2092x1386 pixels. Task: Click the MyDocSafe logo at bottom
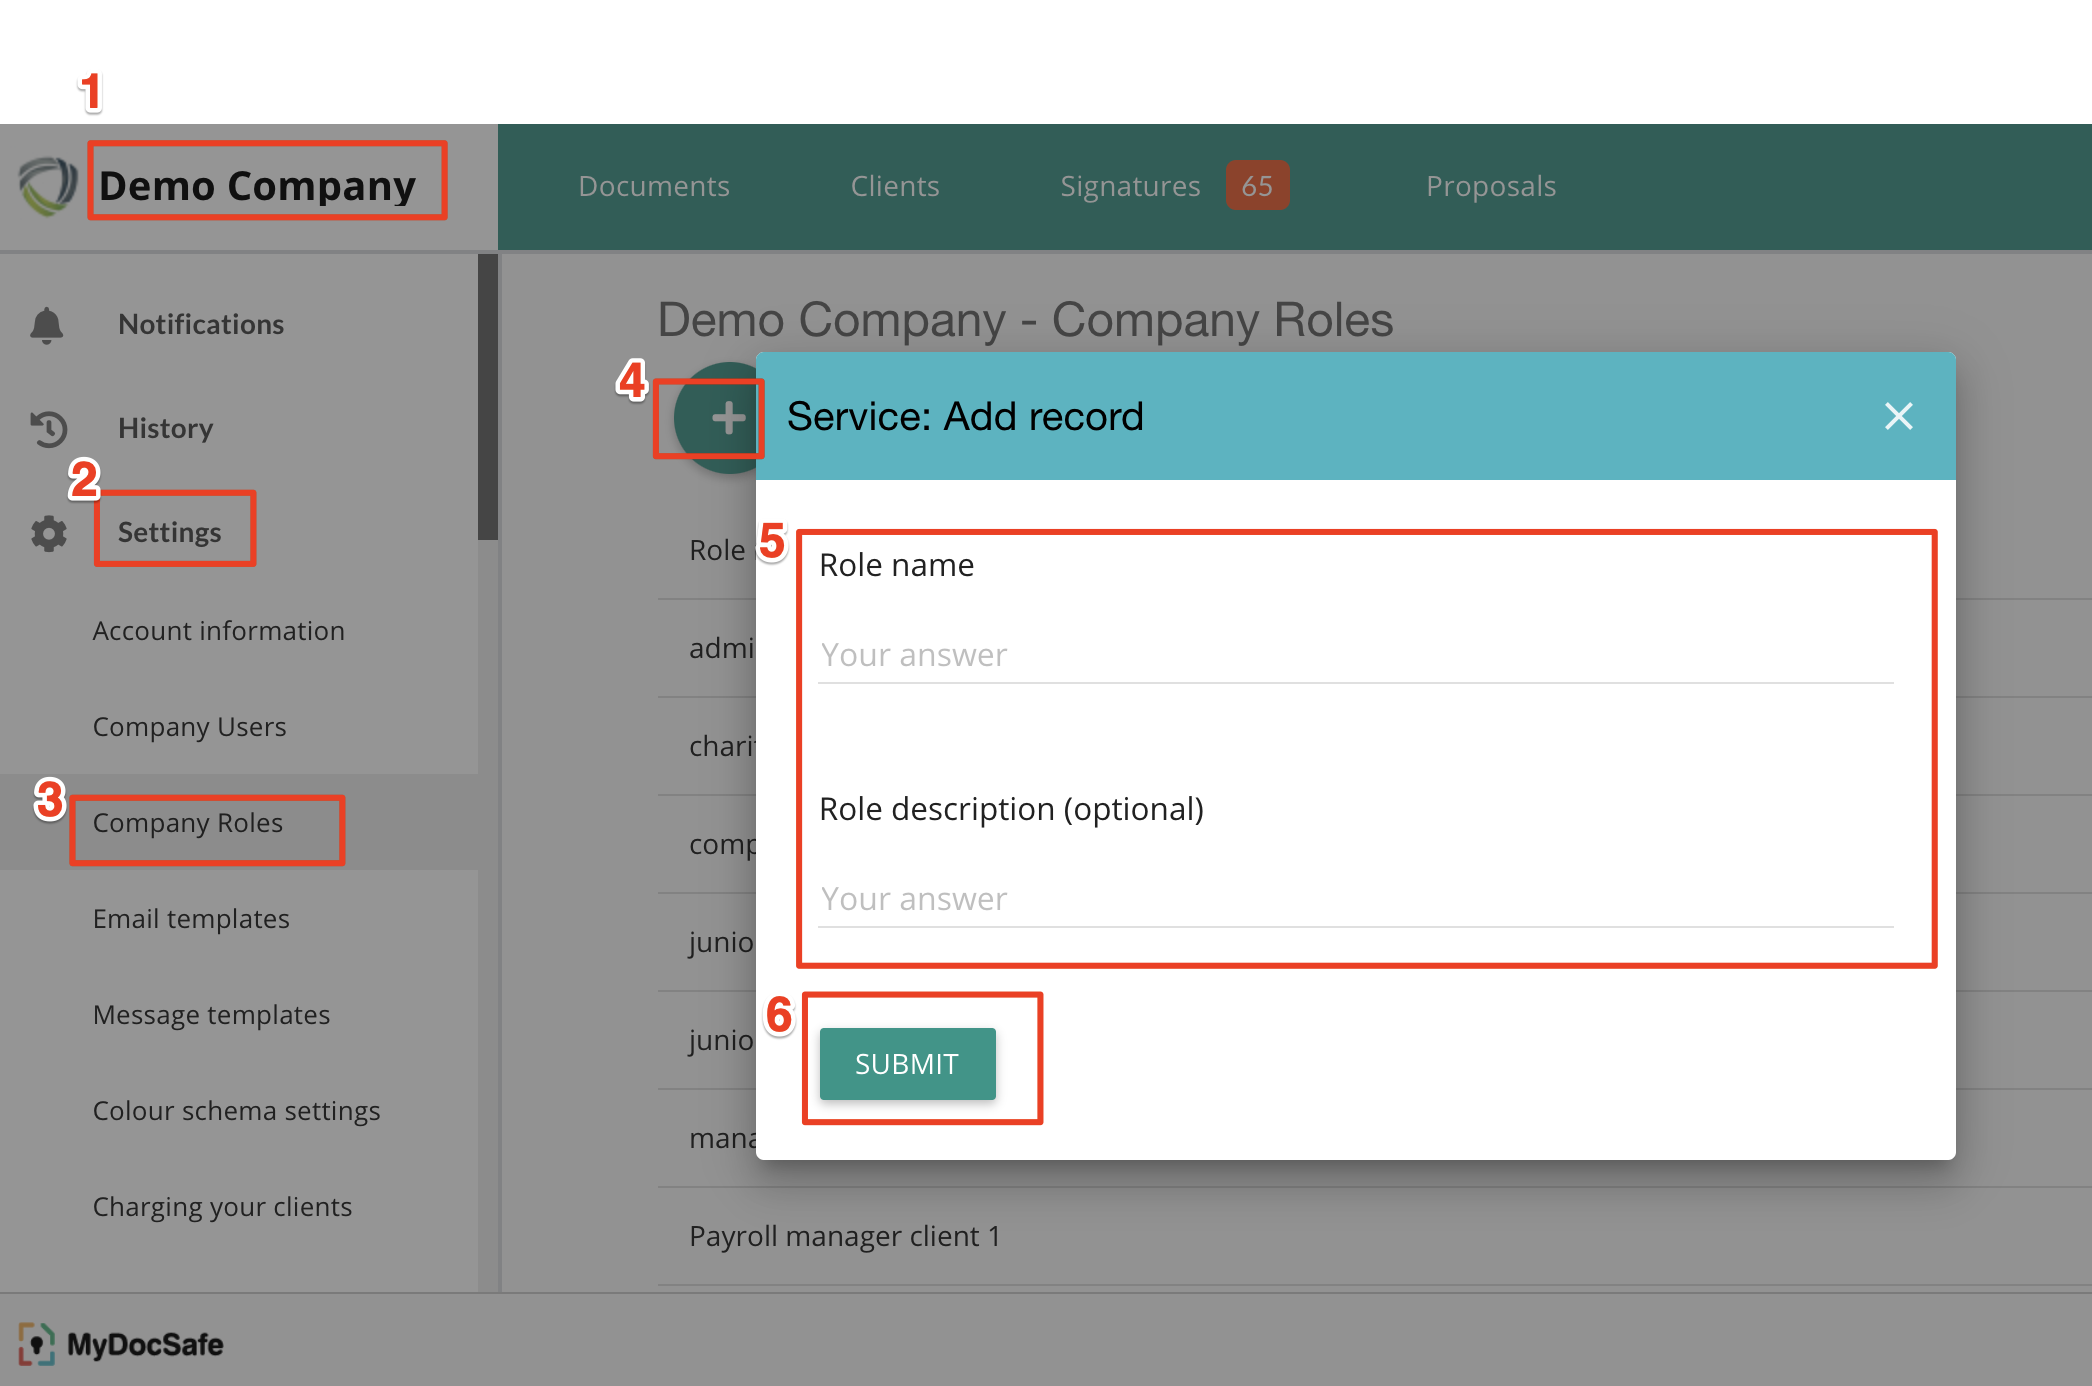pyautogui.click(x=121, y=1344)
